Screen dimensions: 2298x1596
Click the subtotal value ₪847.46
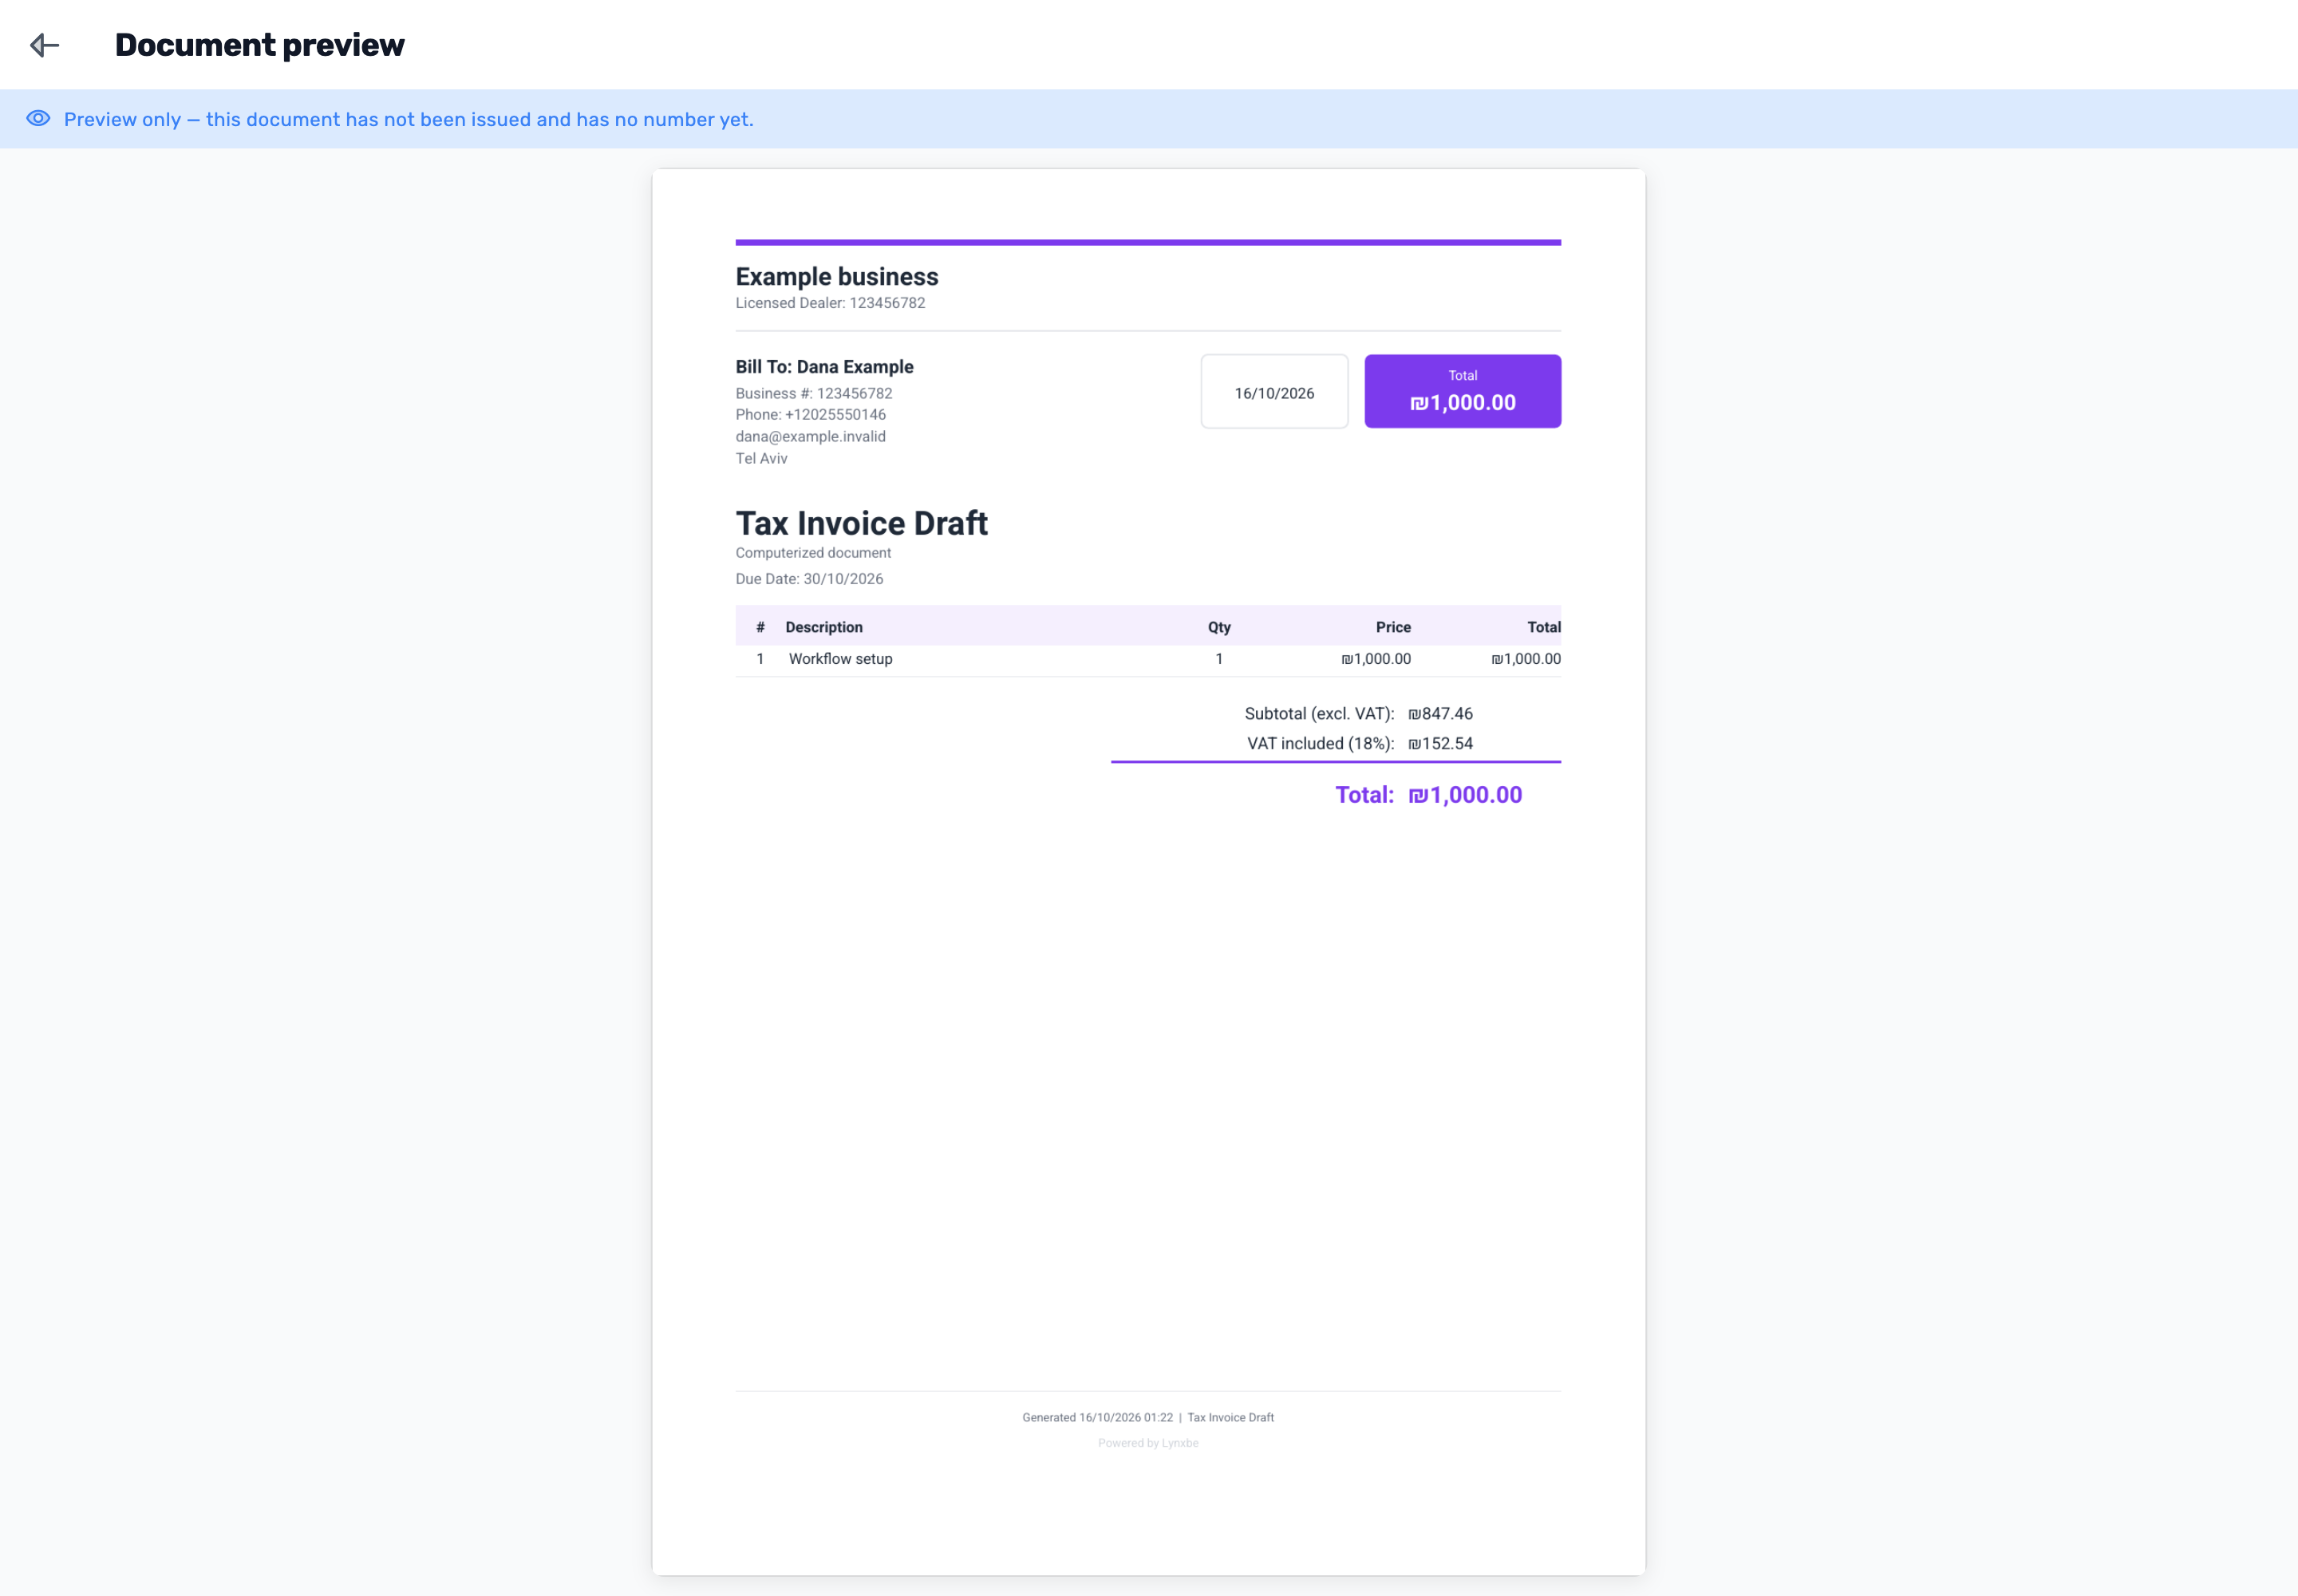point(1440,714)
